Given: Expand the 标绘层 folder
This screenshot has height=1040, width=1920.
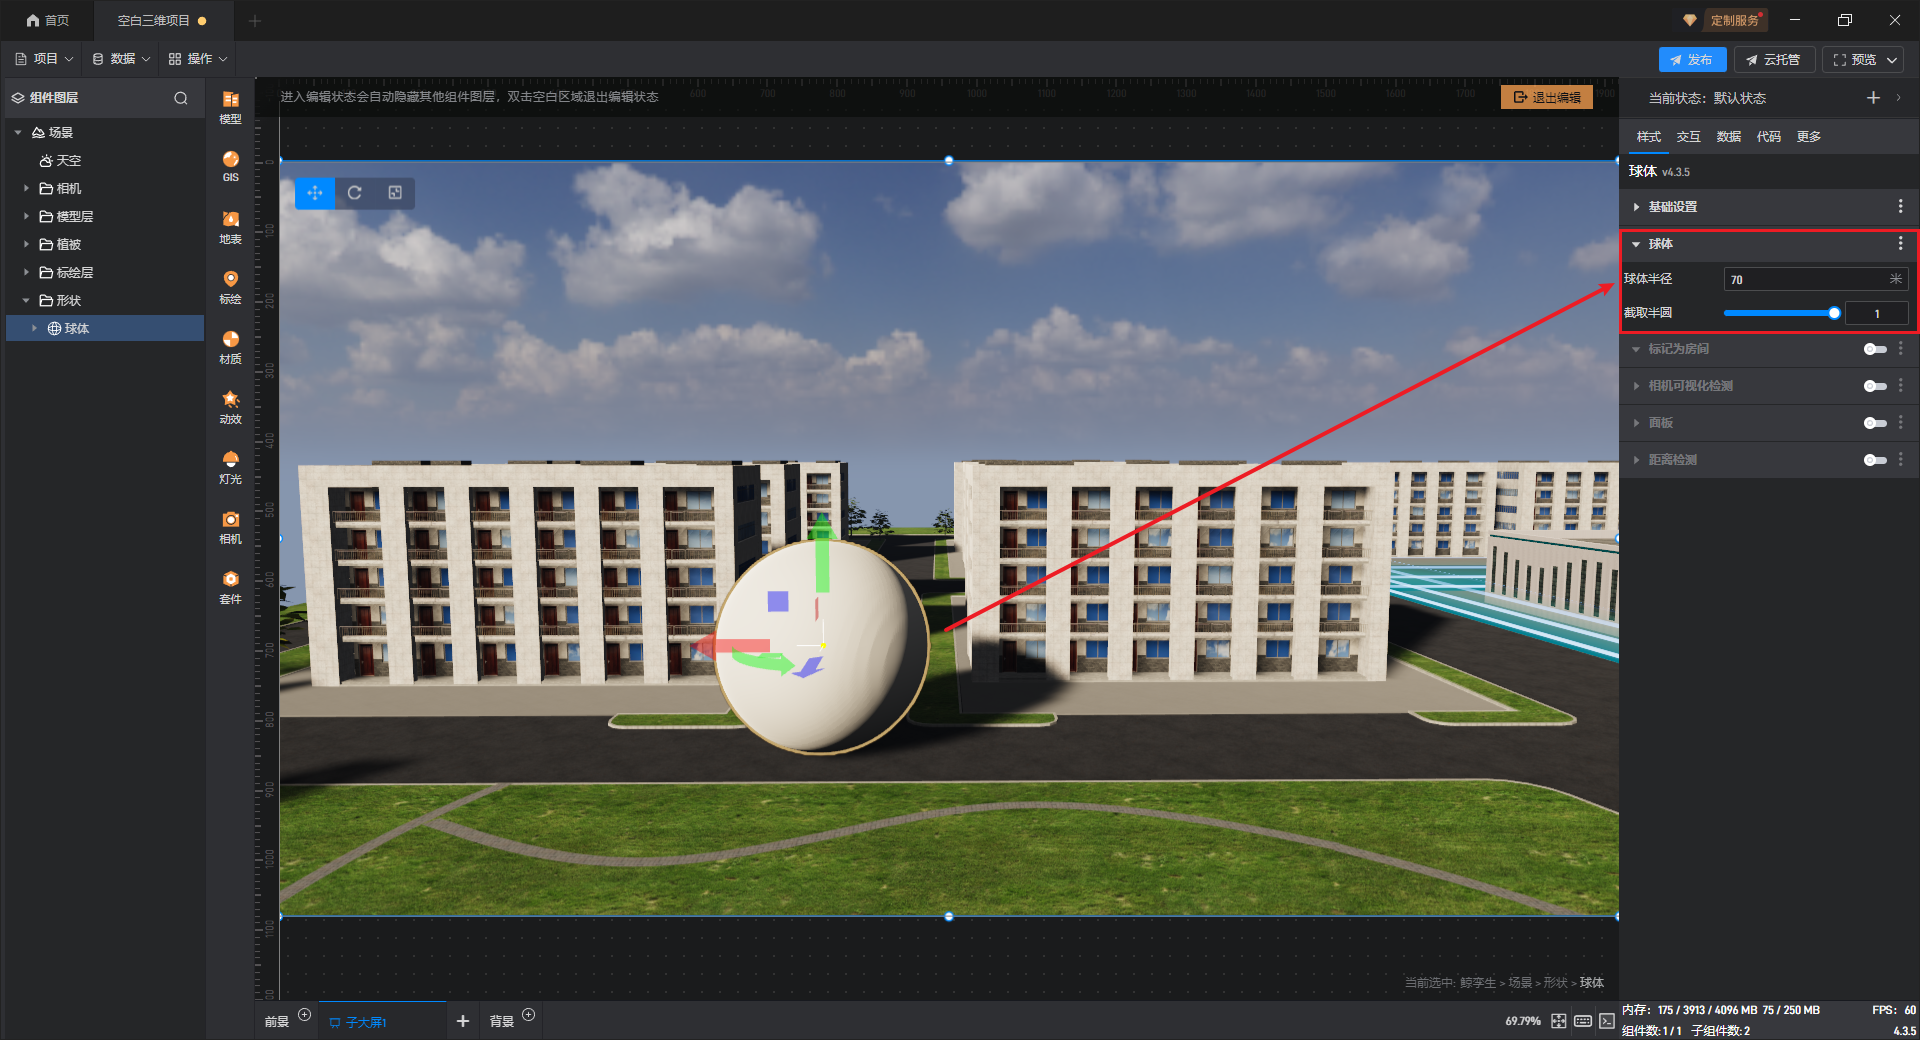Looking at the screenshot, I should click(x=26, y=272).
